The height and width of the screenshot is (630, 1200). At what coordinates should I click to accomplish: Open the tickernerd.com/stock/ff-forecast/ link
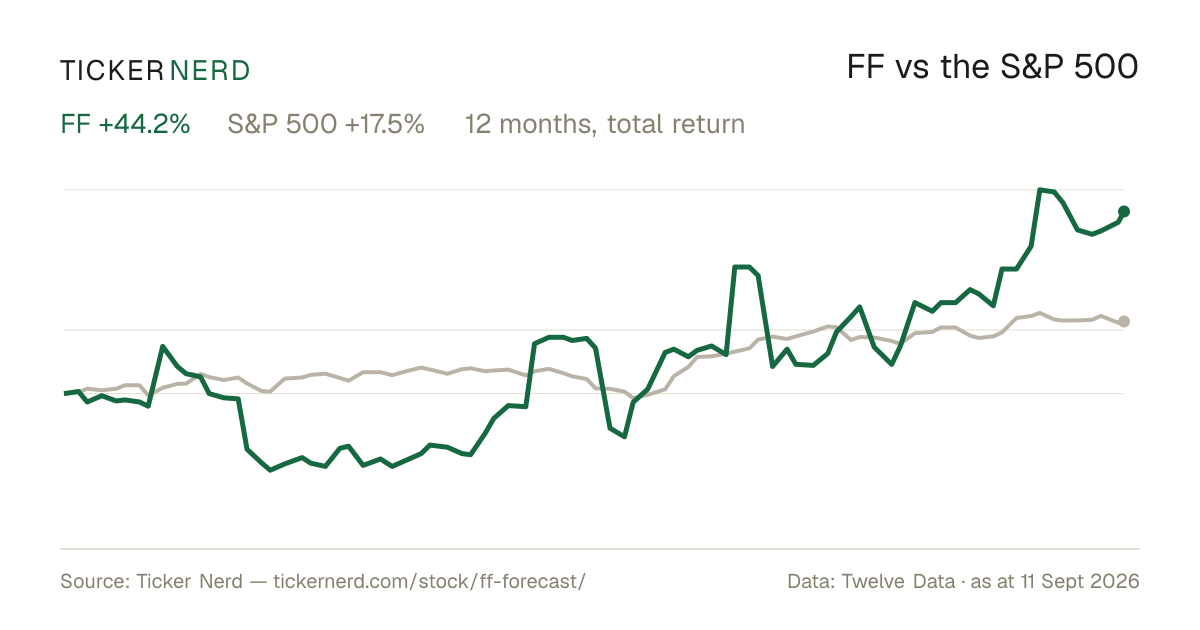(428, 581)
